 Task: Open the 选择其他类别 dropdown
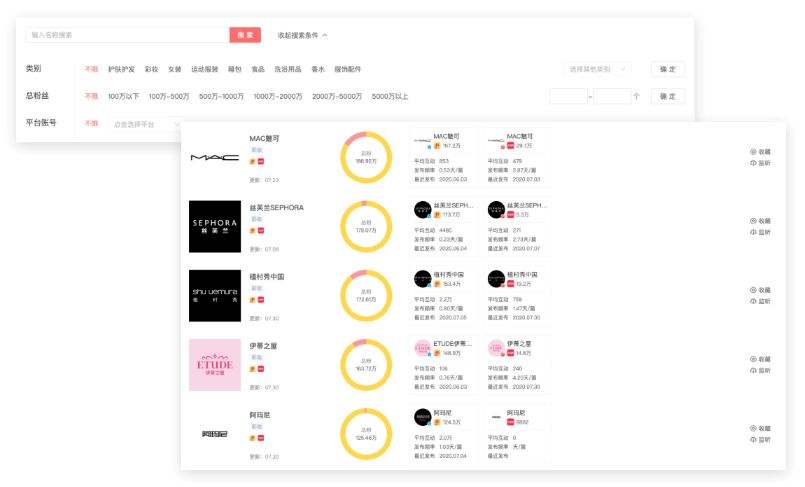pyautogui.click(x=598, y=69)
